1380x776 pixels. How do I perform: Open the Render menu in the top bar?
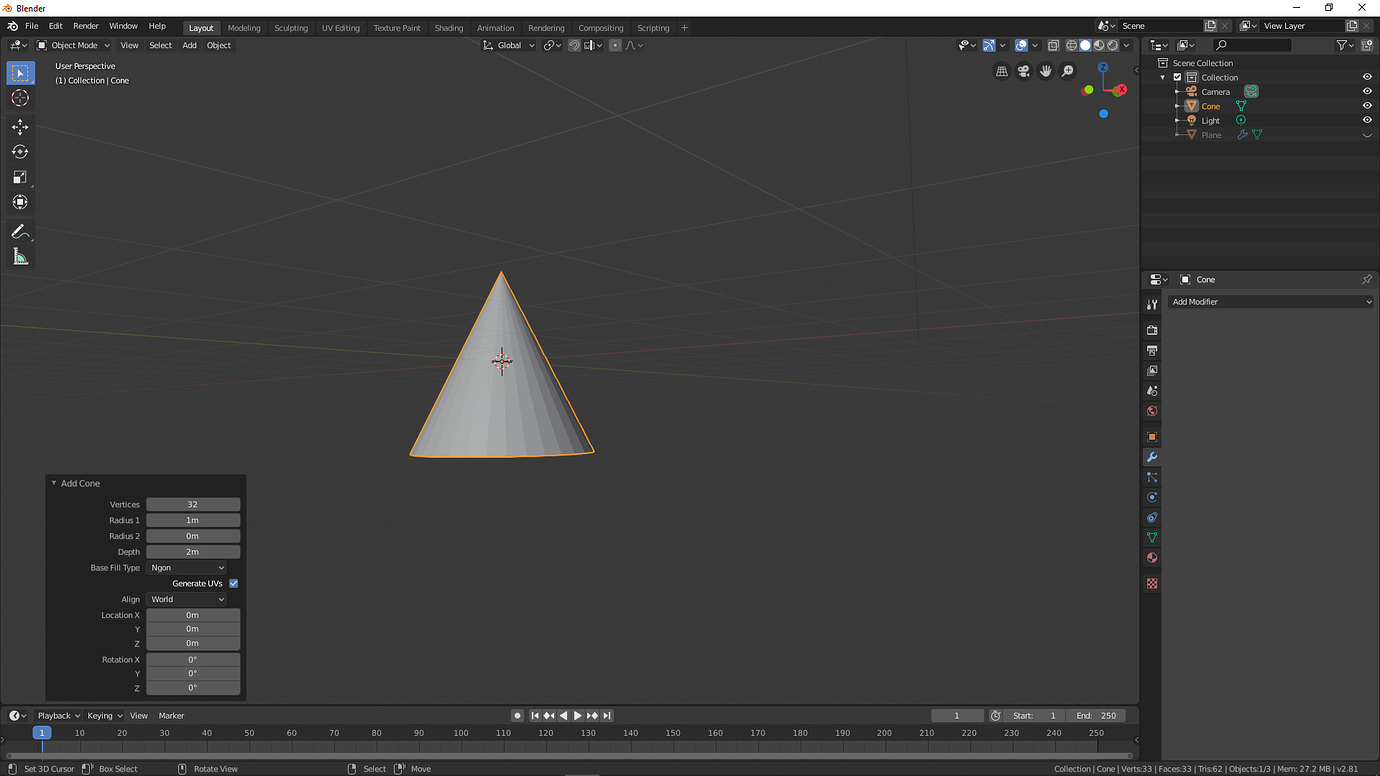(86, 25)
